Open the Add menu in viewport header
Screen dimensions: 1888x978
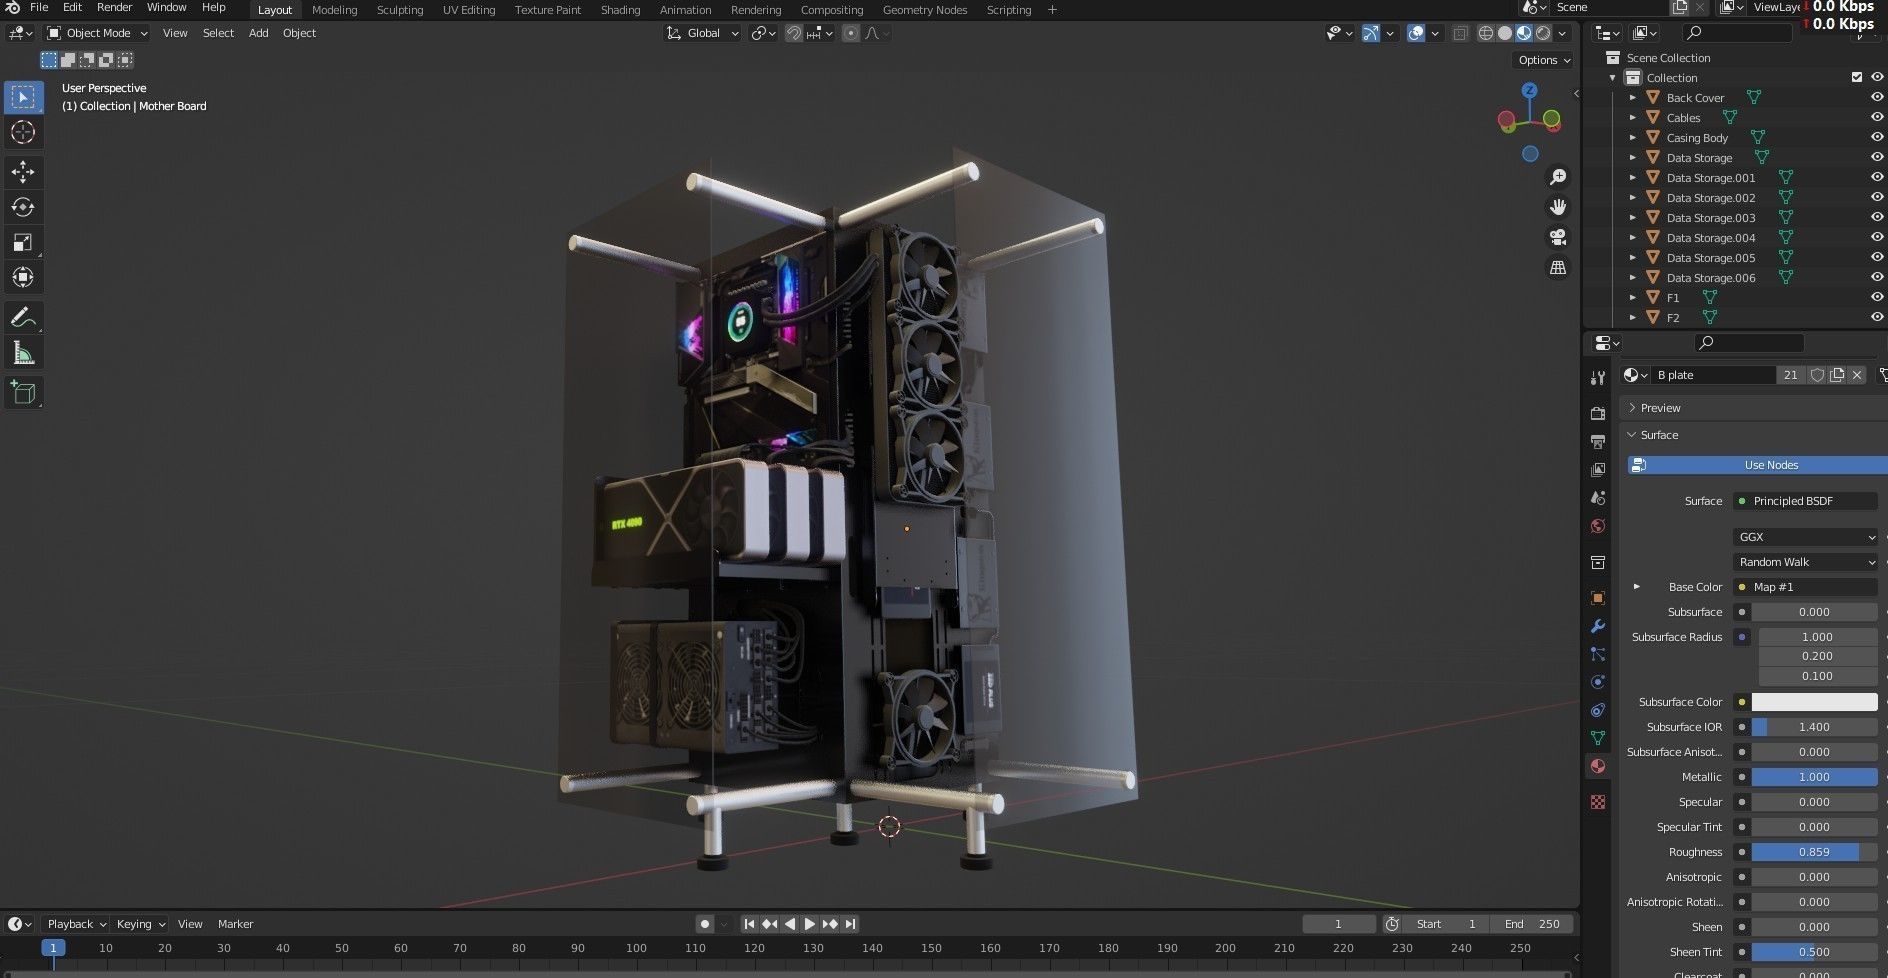[x=258, y=33]
